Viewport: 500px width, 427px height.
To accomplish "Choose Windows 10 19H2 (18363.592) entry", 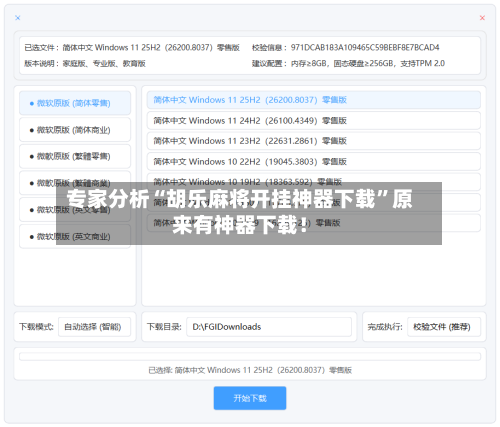I will [x=314, y=182].
